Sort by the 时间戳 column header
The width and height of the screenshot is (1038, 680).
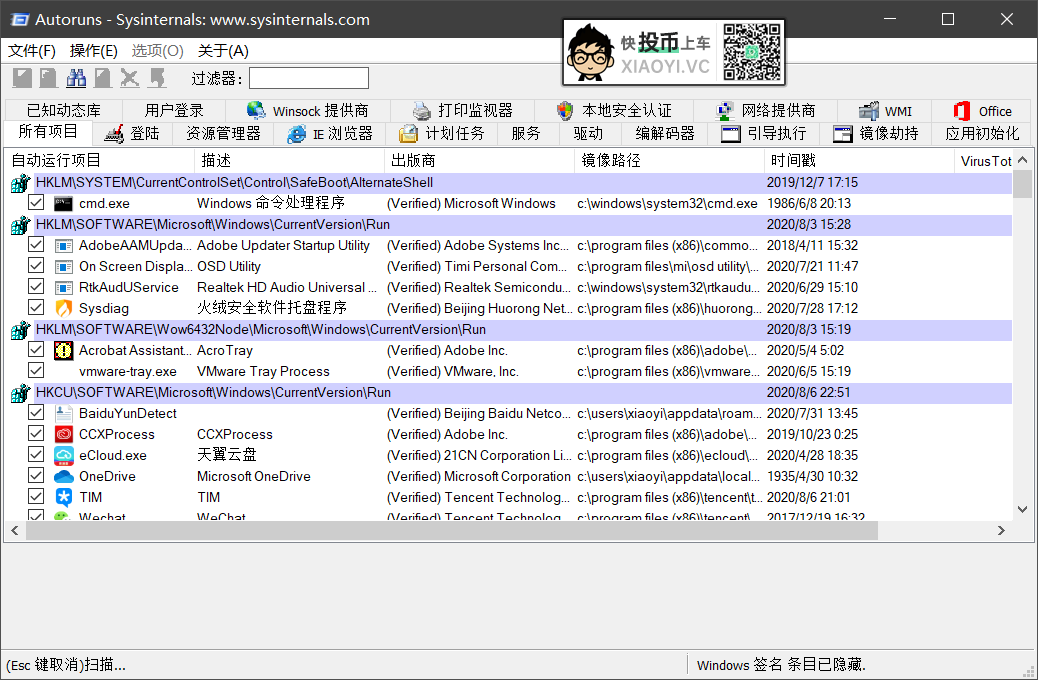[x=859, y=160]
